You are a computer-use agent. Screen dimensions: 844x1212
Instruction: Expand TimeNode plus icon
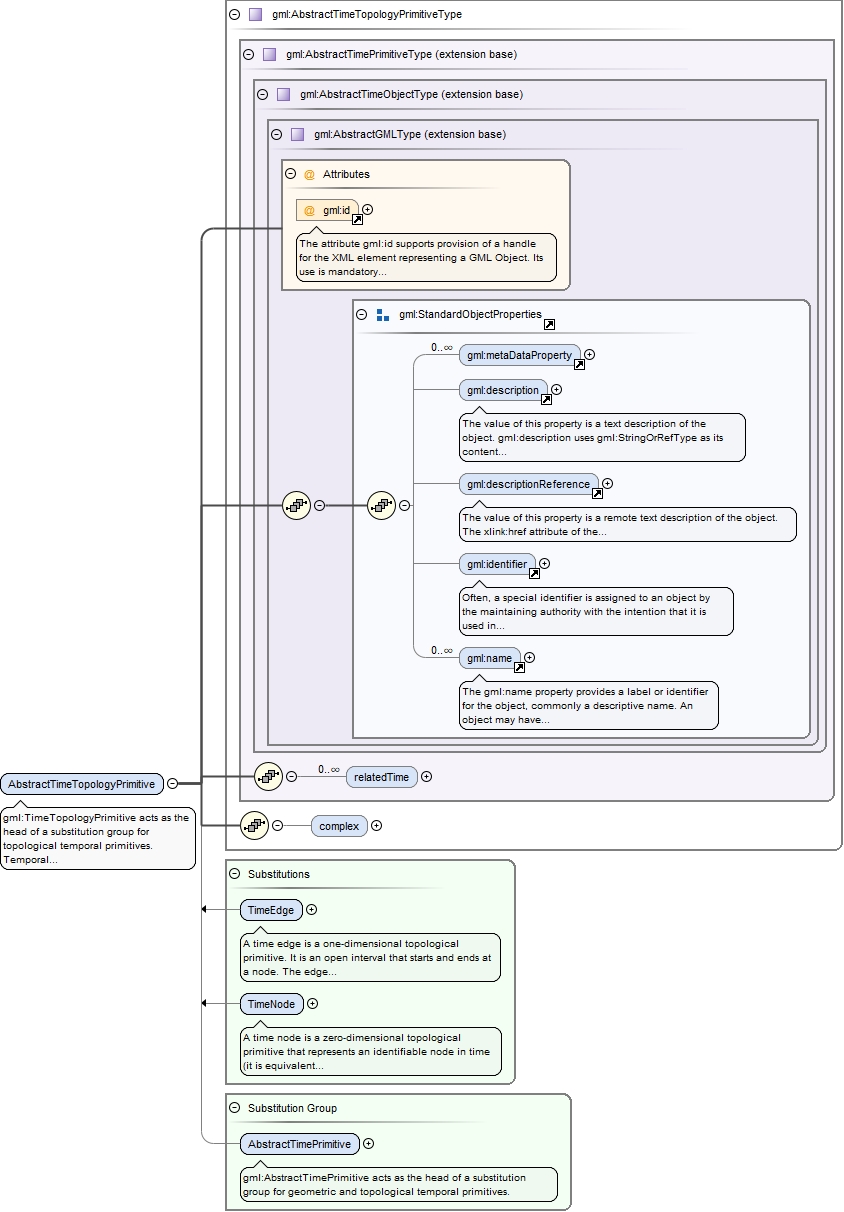point(312,1004)
